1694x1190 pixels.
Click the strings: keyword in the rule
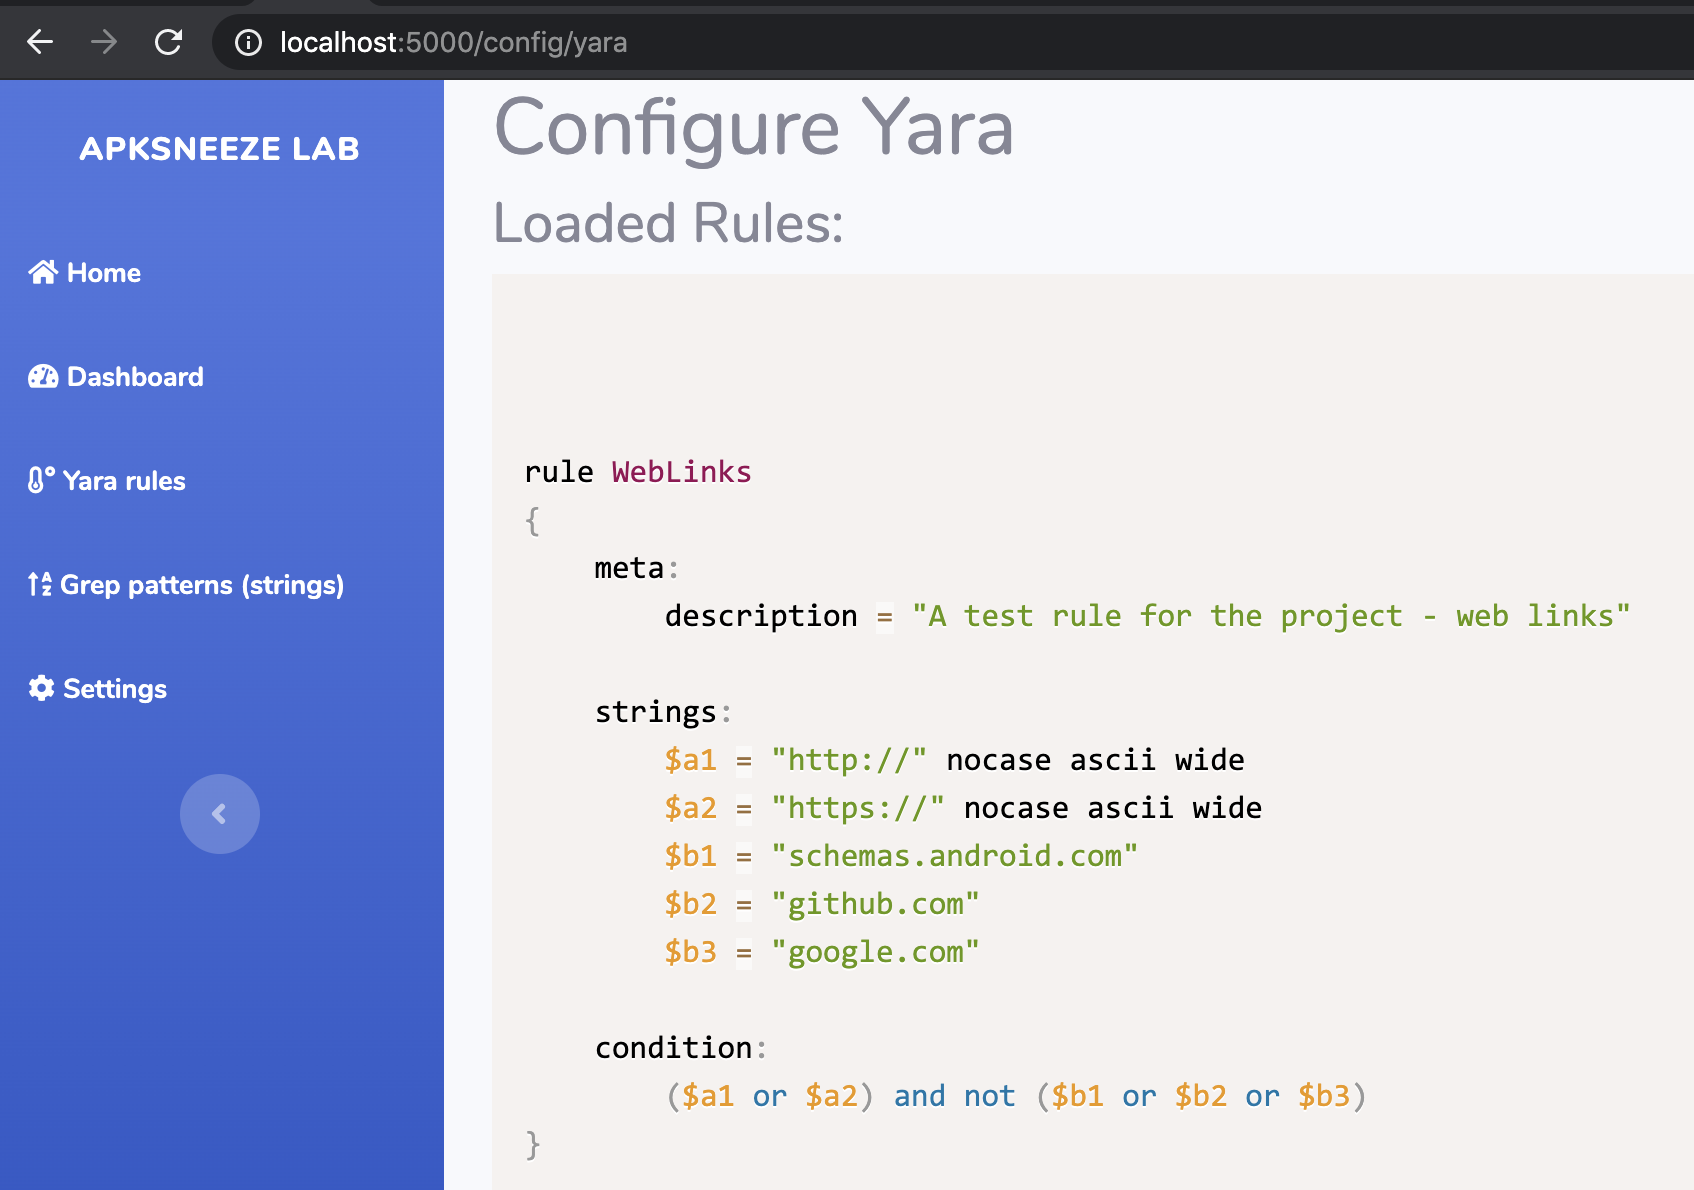tap(663, 712)
